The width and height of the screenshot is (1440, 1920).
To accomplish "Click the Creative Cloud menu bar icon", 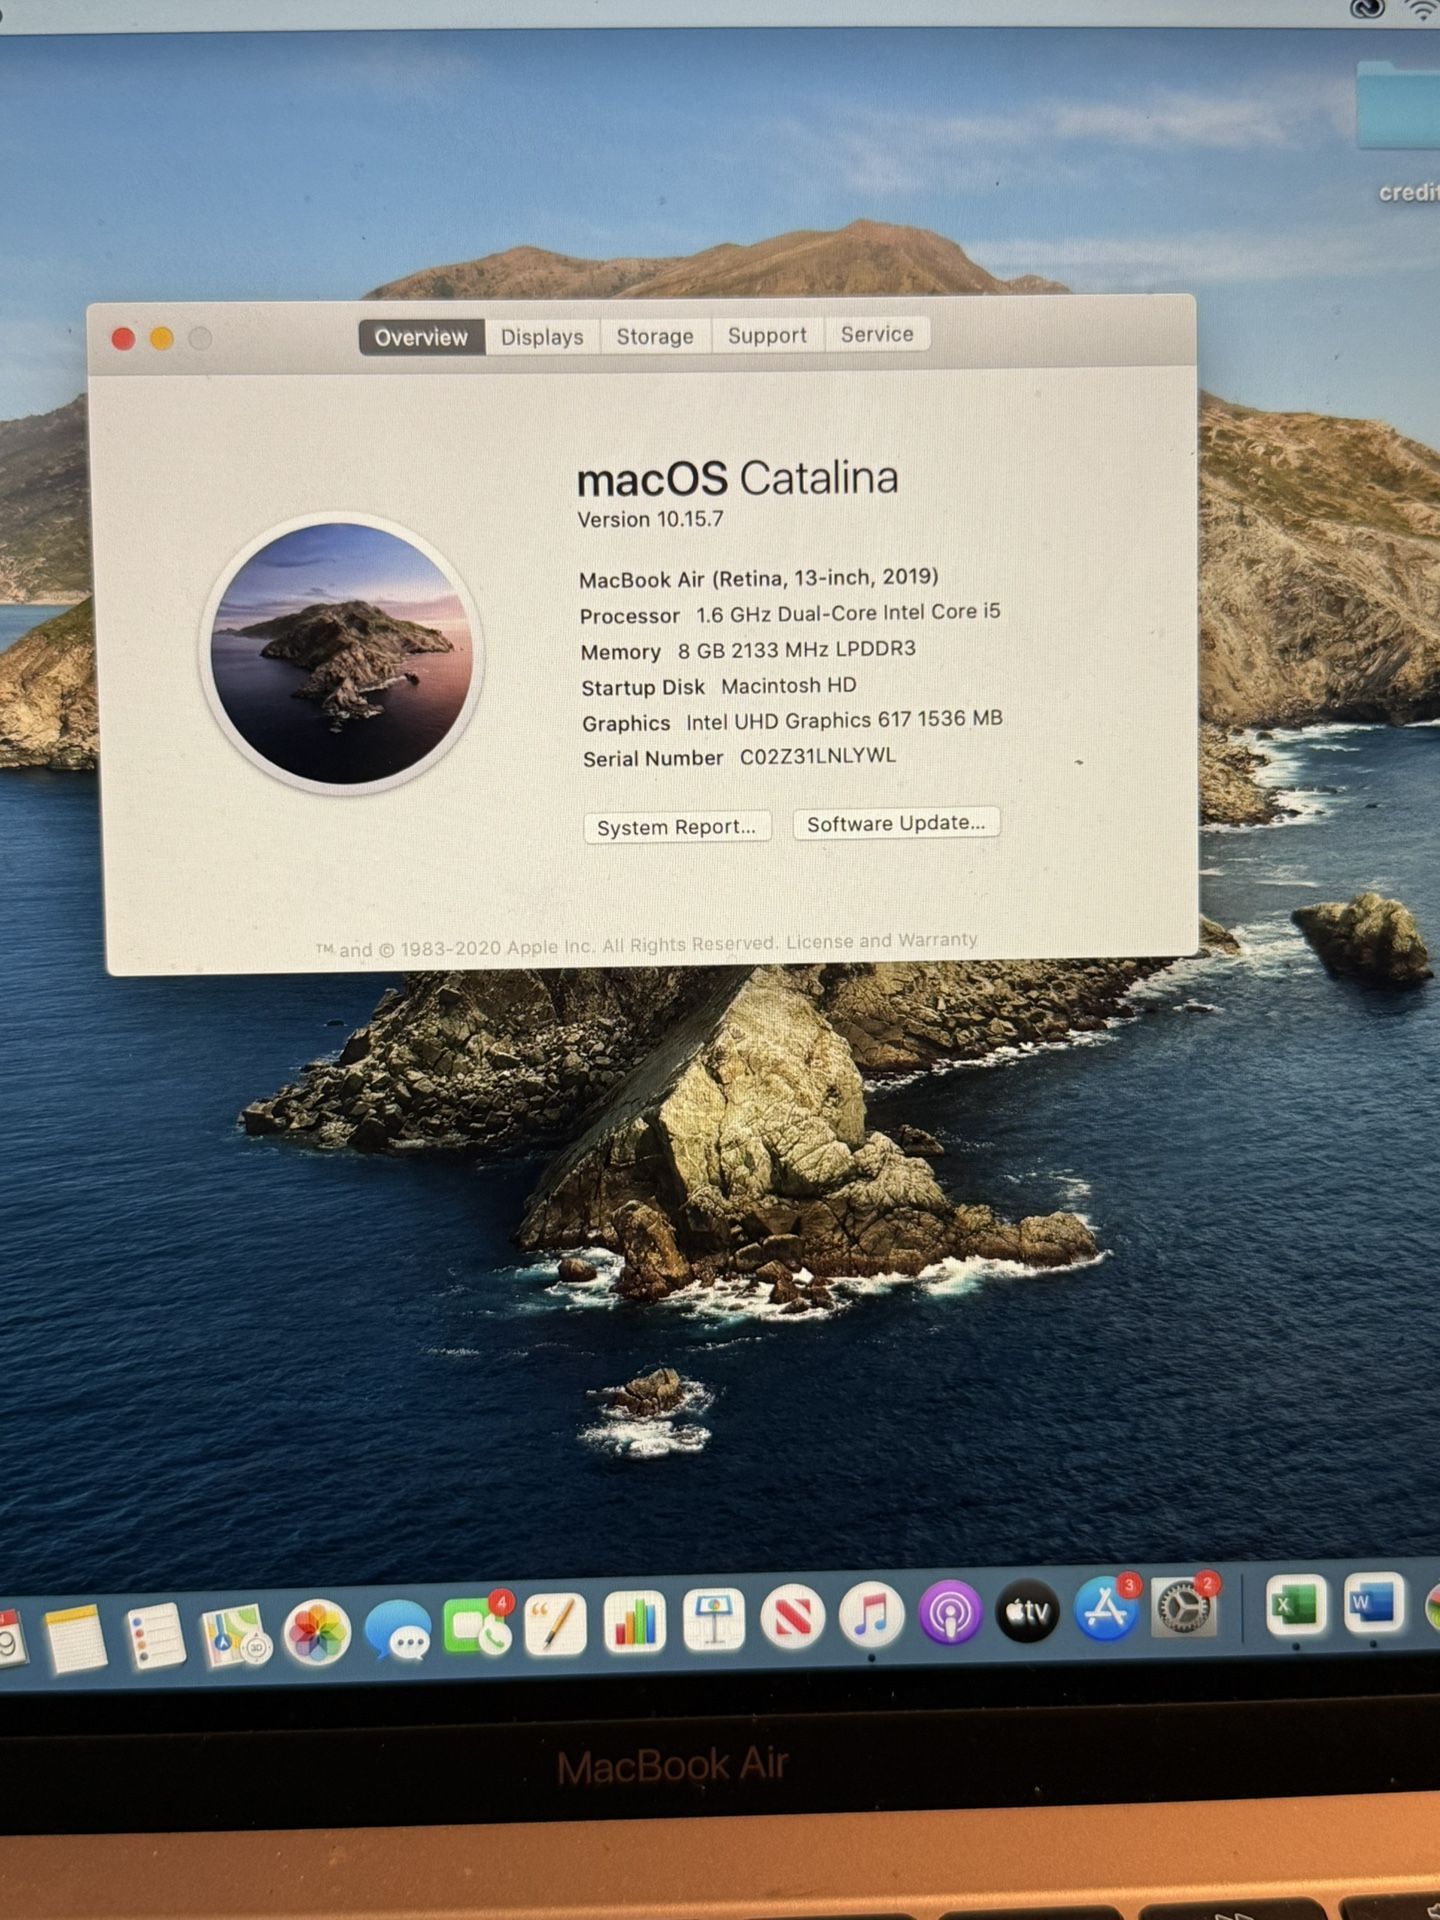I will coord(1367,9).
